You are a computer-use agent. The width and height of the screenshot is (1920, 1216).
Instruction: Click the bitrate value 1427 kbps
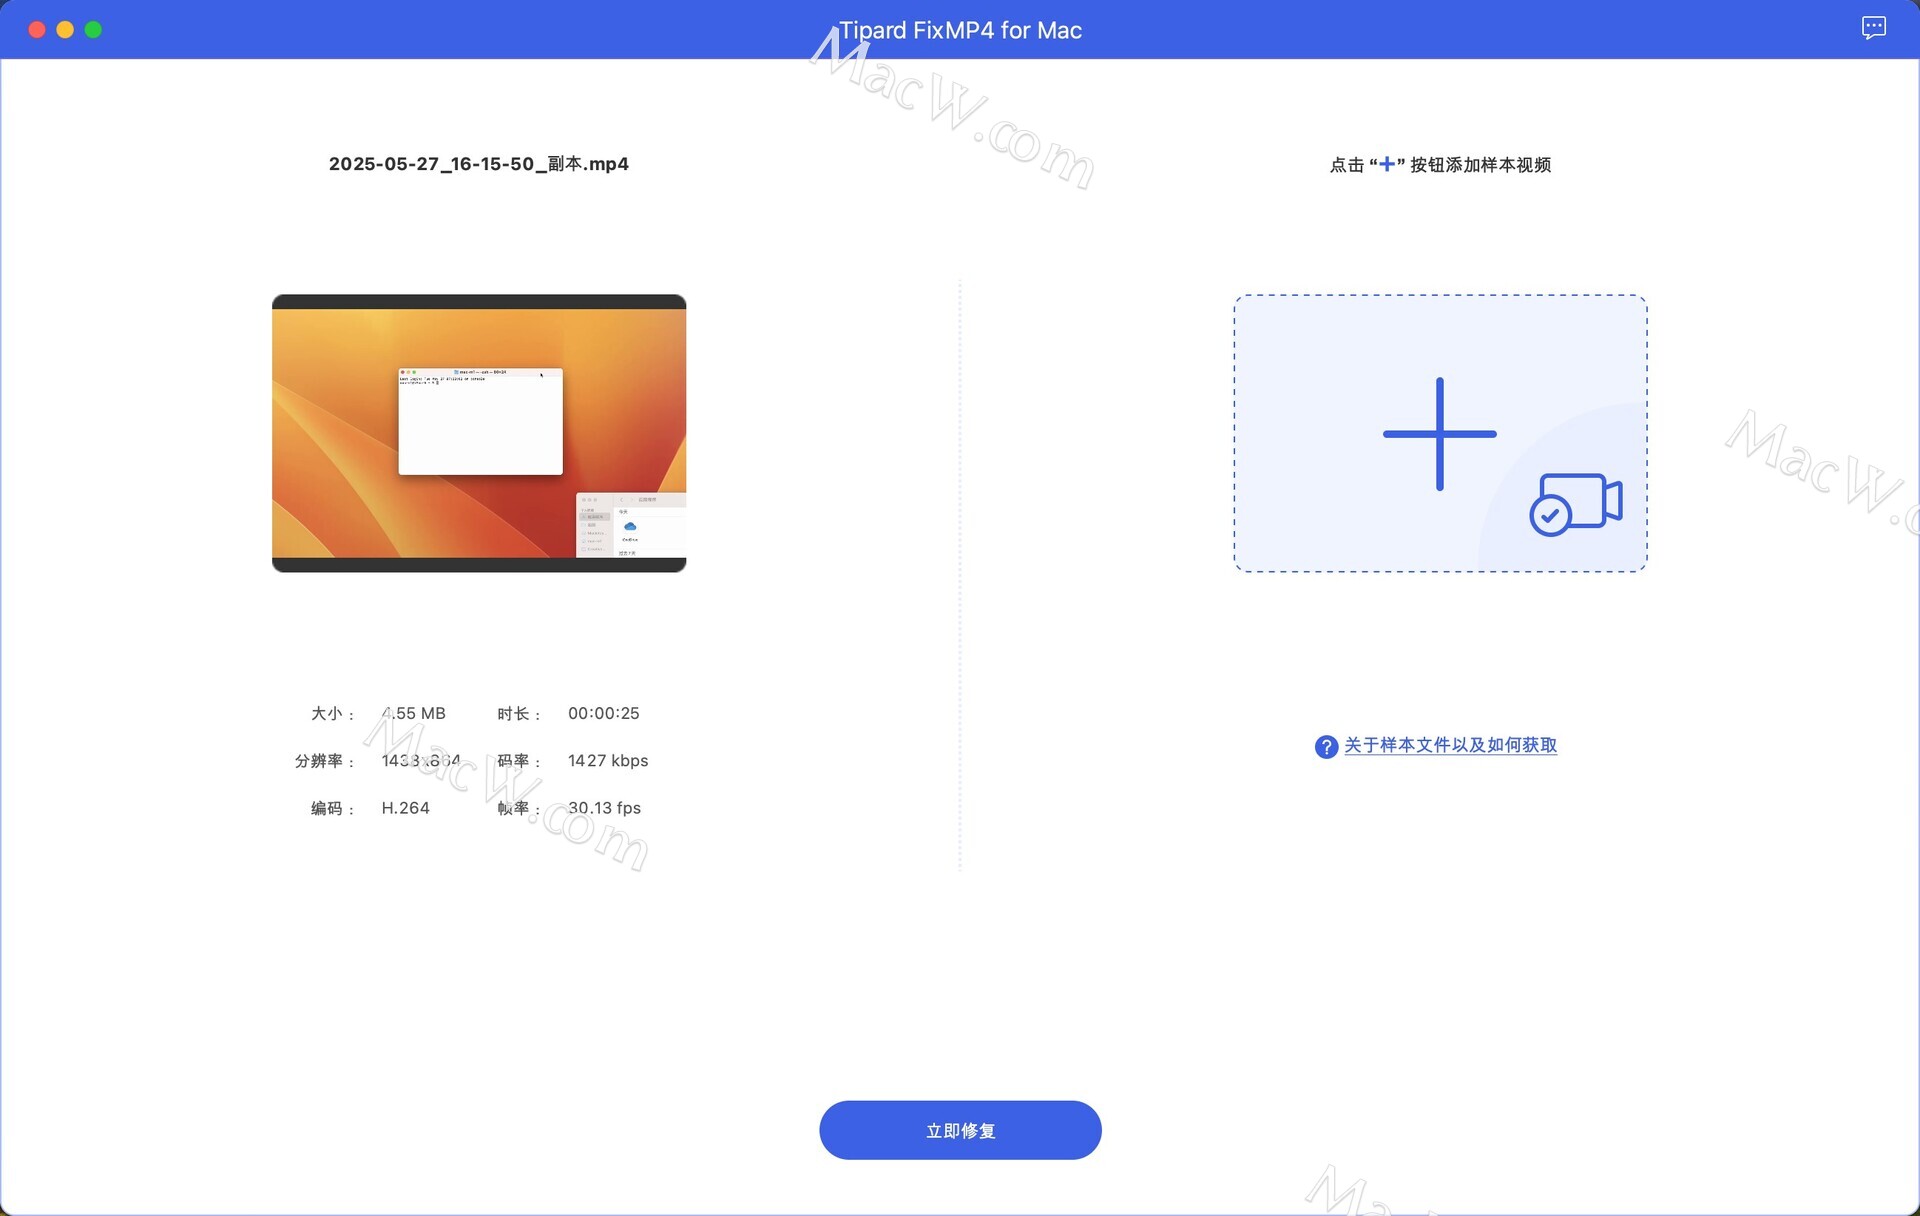pyautogui.click(x=608, y=761)
